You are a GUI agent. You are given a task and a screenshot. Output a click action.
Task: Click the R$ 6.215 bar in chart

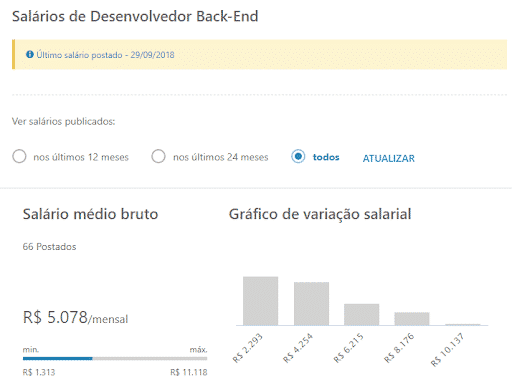[x=362, y=314]
